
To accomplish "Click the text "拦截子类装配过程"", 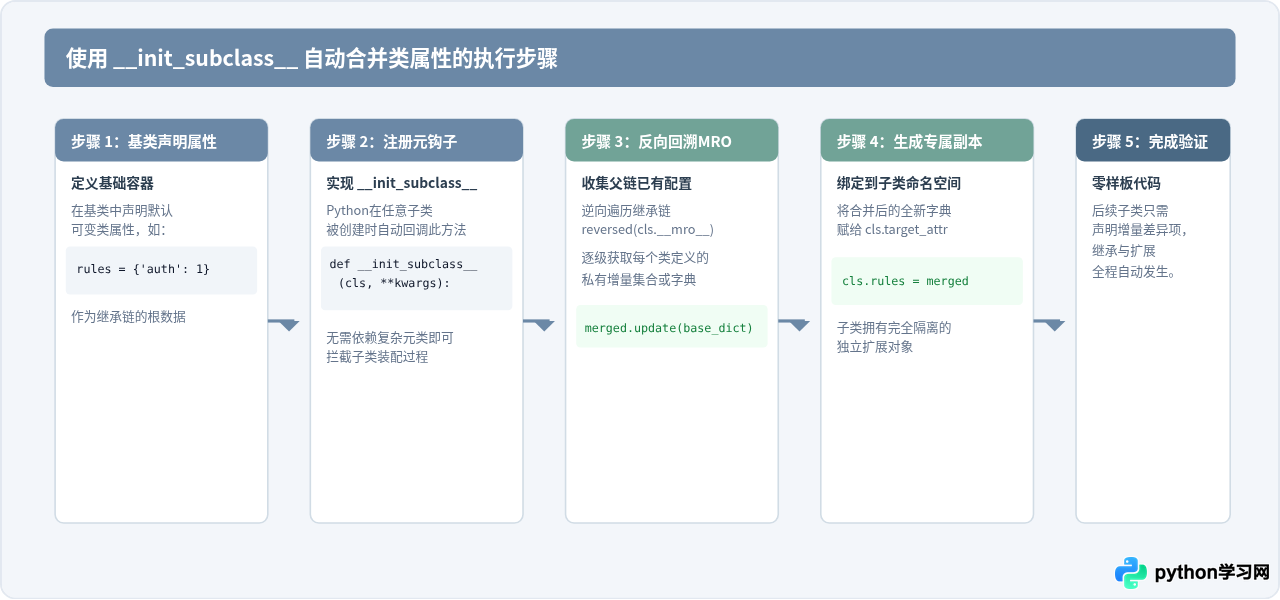I will coord(377,357).
